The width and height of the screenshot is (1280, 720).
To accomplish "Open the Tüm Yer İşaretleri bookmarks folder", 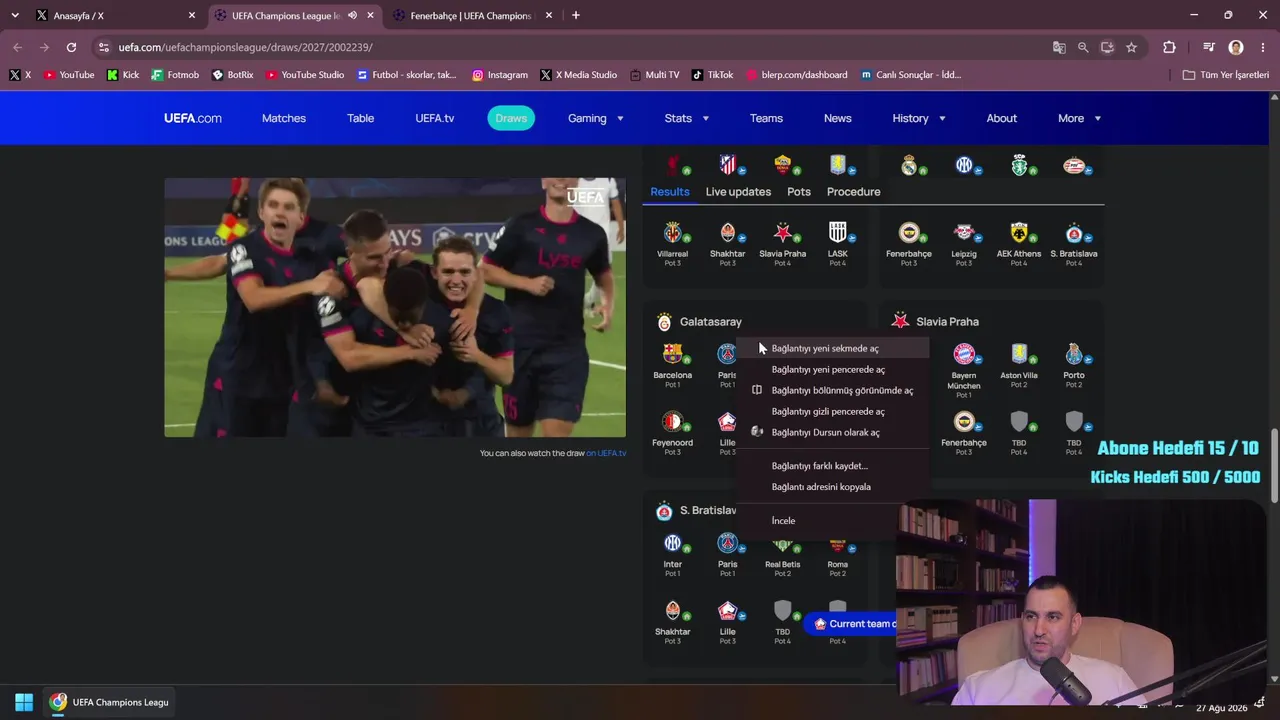I will (x=1225, y=75).
